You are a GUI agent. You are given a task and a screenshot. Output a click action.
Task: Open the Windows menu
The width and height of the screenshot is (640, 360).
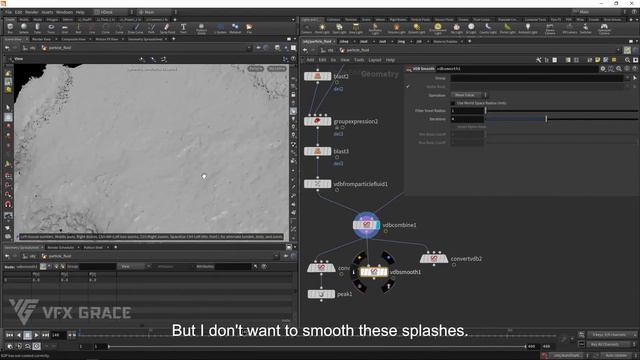click(64, 12)
